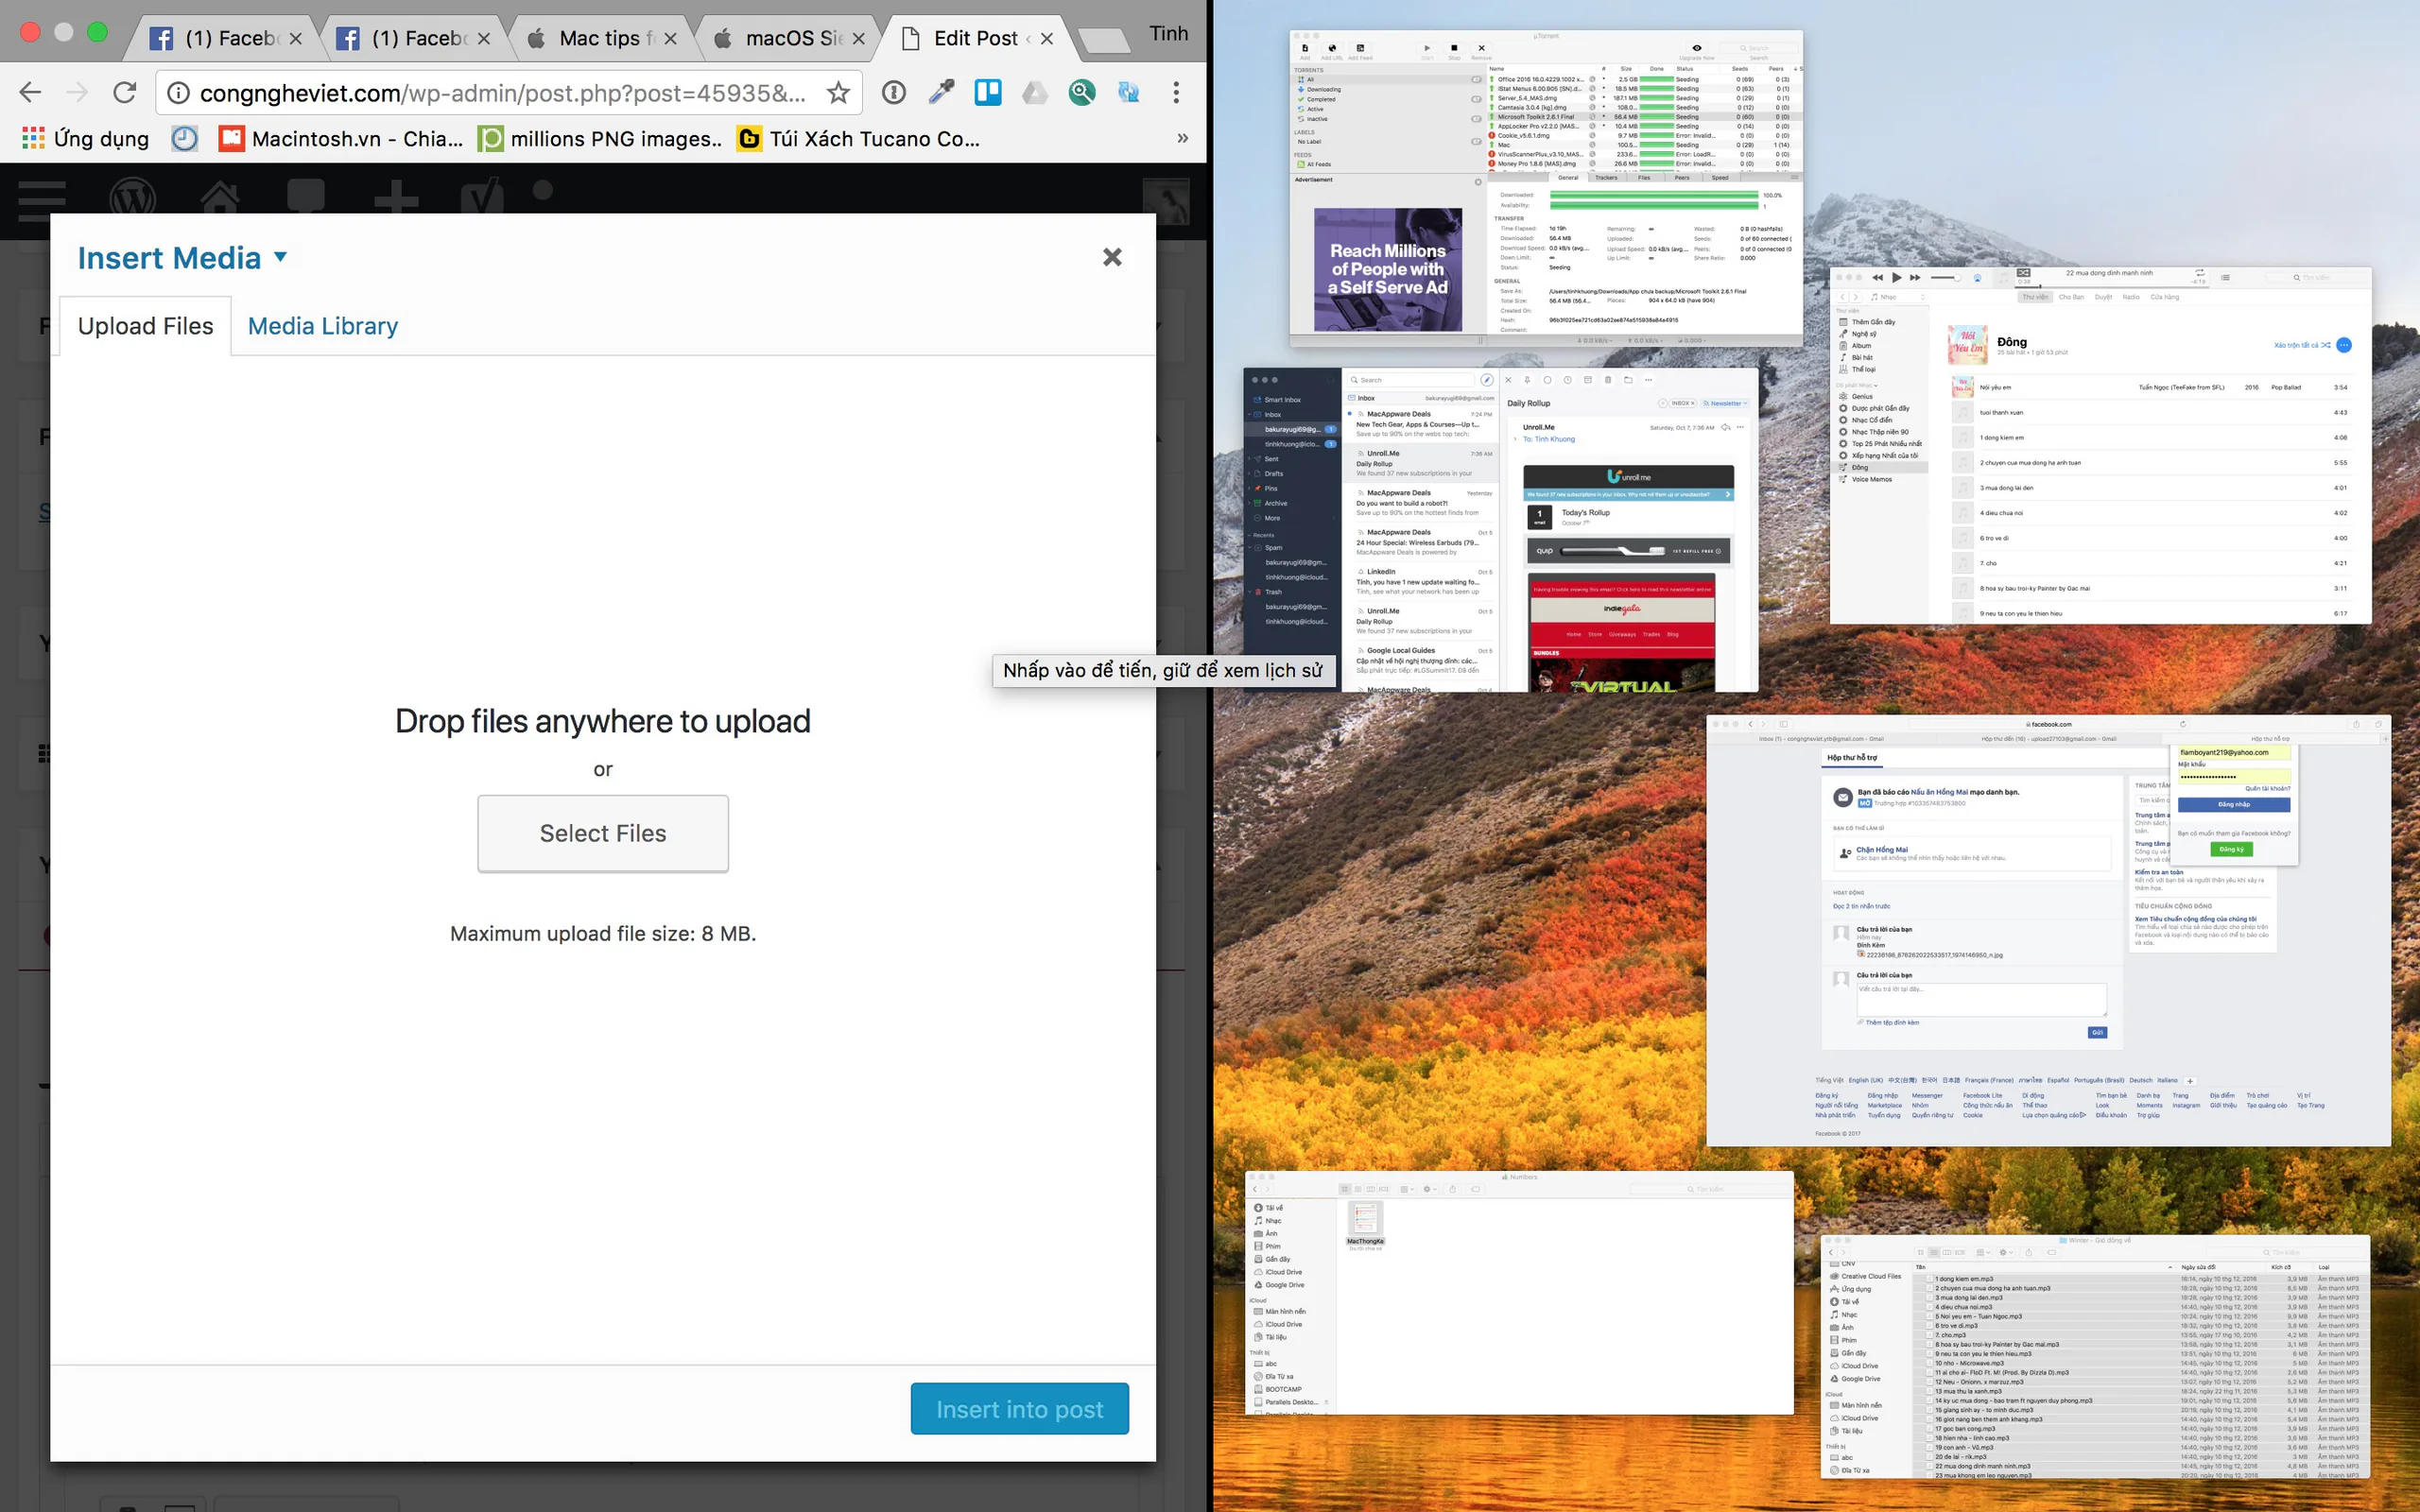Click Insert into post button
This screenshot has height=1512, width=2420.
(1020, 1409)
